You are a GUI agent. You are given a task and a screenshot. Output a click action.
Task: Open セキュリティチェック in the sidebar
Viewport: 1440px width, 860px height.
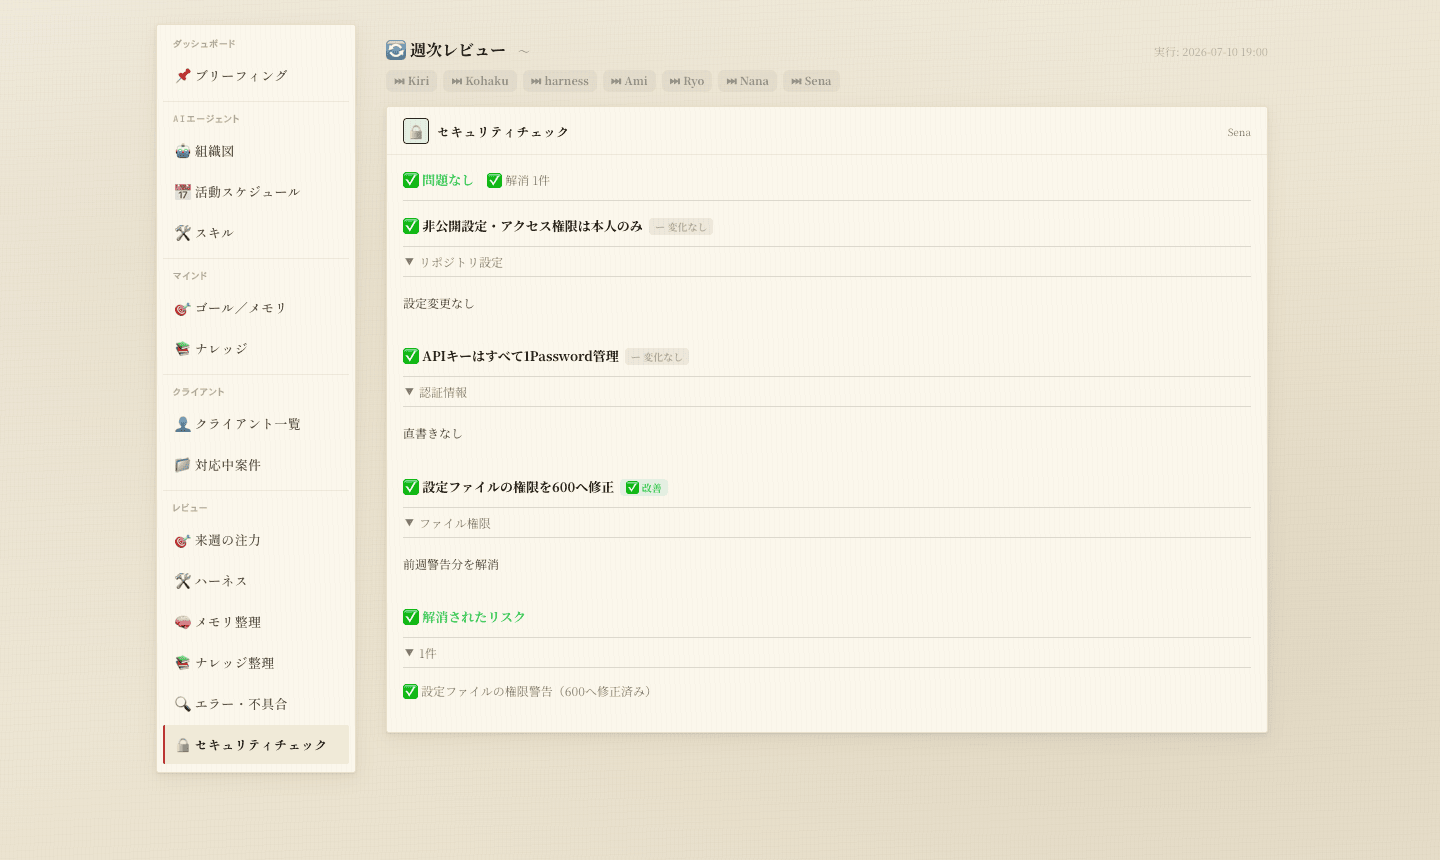coord(256,745)
